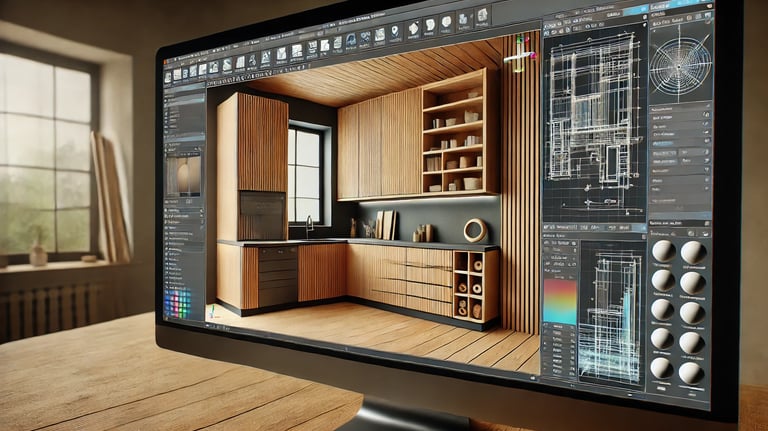Click the rightmost icon of the top toolbar
Viewport: 768px width, 431px height.
[x=482, y=15]
